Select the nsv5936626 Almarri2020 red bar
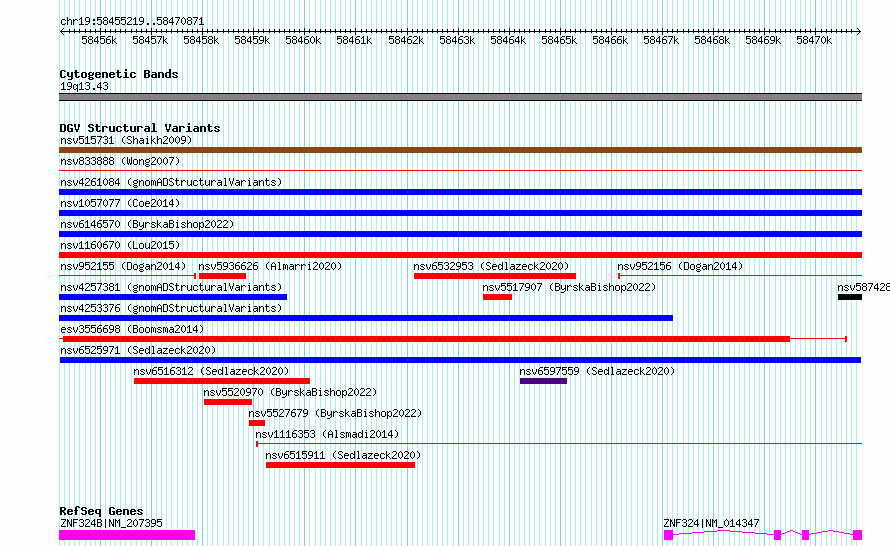The image size is (890, 546). pyautogui.click(x=222, y=276)
